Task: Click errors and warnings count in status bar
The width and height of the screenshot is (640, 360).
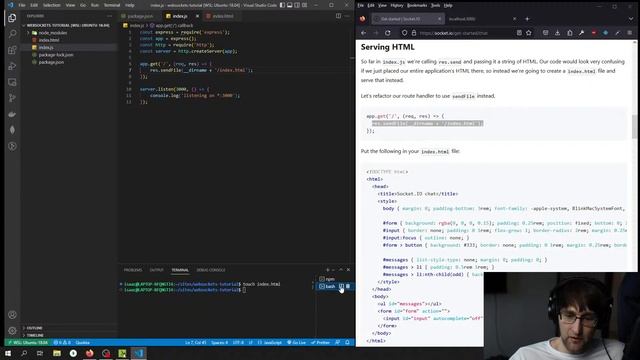Action: click(x=62, y=342)
